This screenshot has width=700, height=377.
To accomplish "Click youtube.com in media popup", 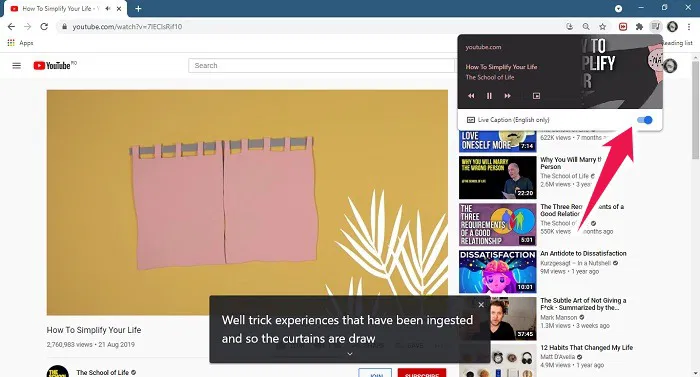I will (x=483, y=47).
